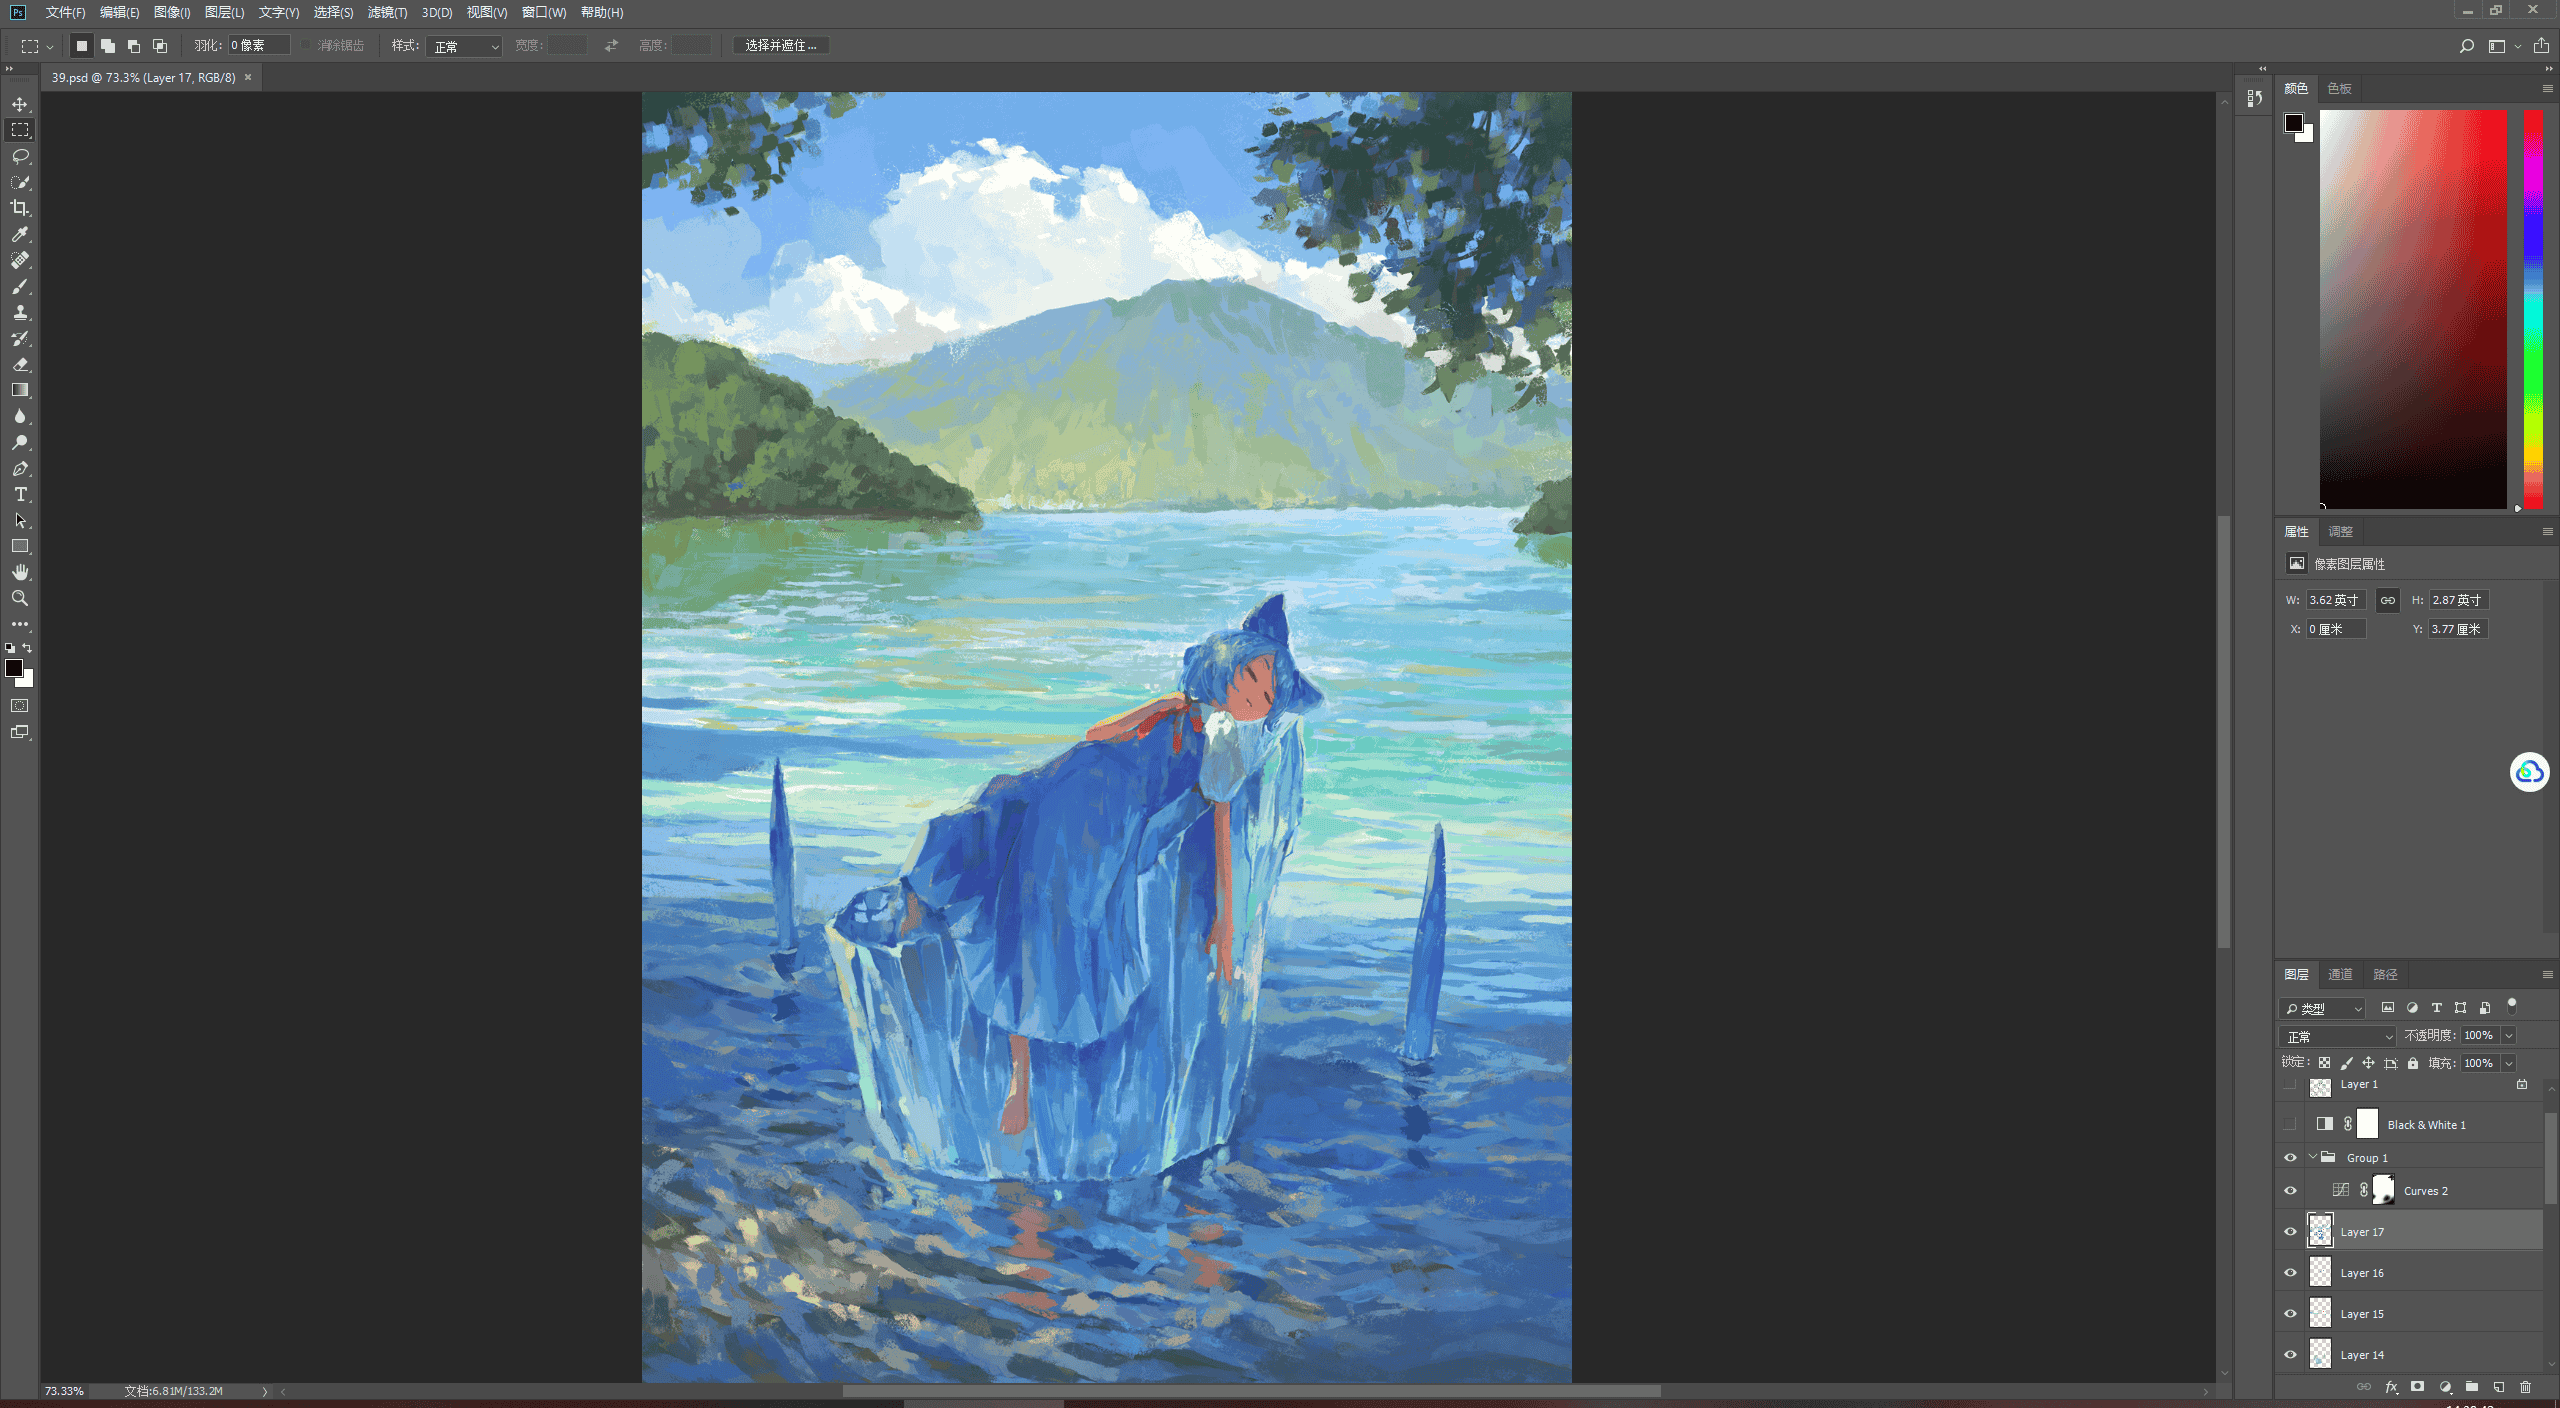Select the Pen tool

coord(20,468)
